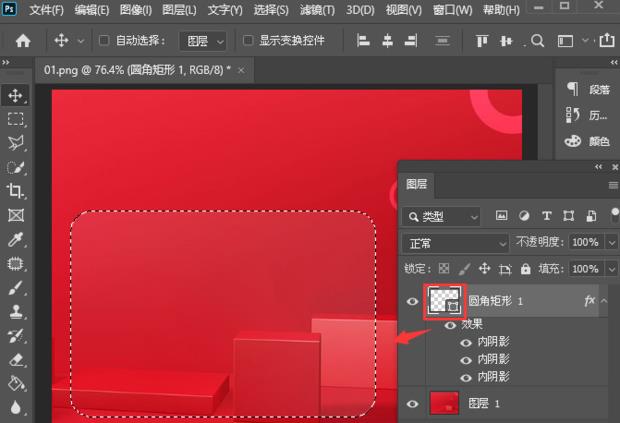Pick the Eraser tool

pyautogui.click(x=15, y=359)
